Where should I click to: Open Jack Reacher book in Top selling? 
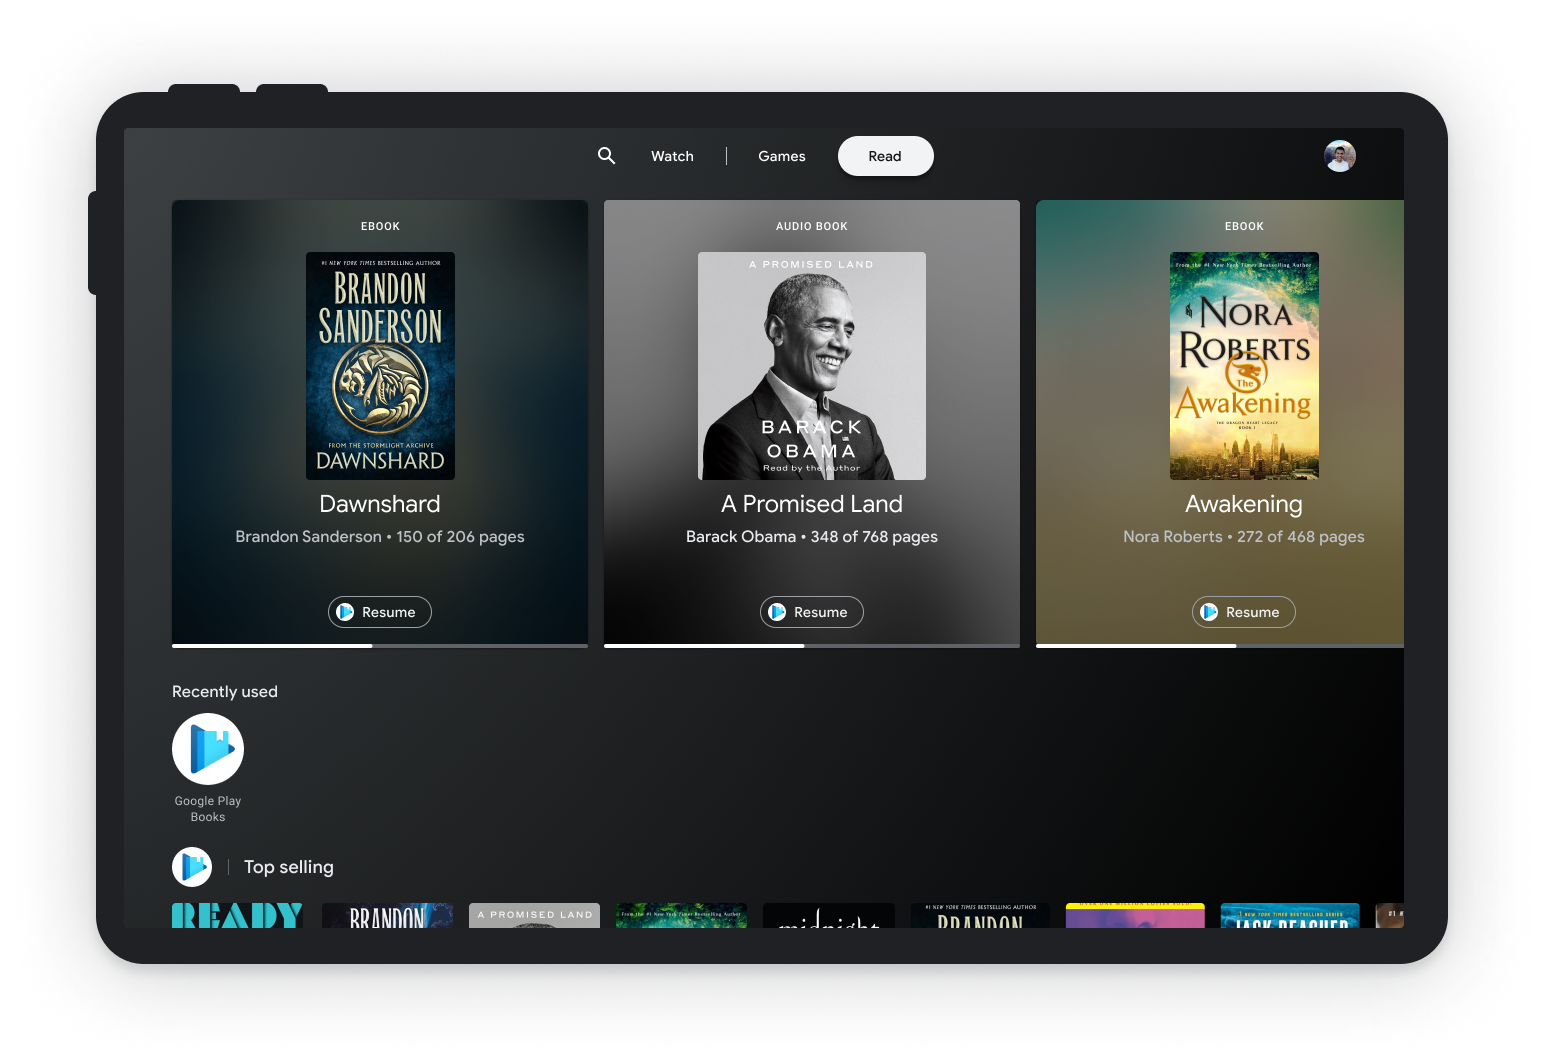point(1290,916)
